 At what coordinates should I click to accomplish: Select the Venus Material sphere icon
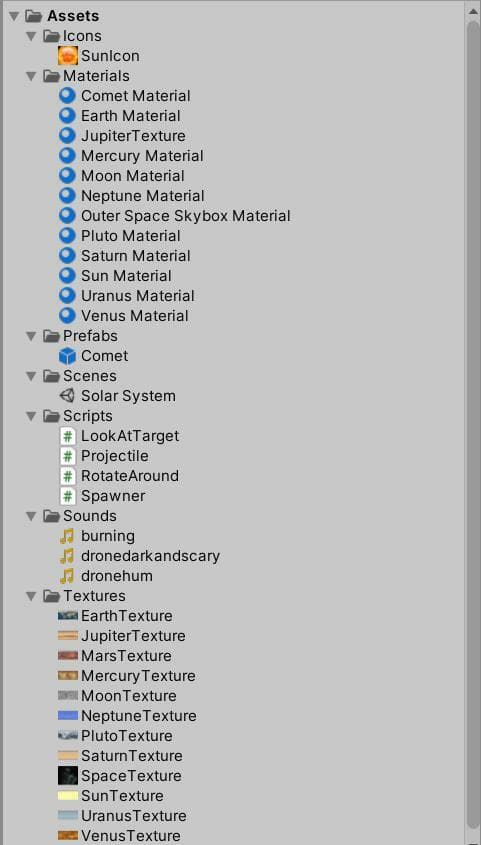(67, 315)
